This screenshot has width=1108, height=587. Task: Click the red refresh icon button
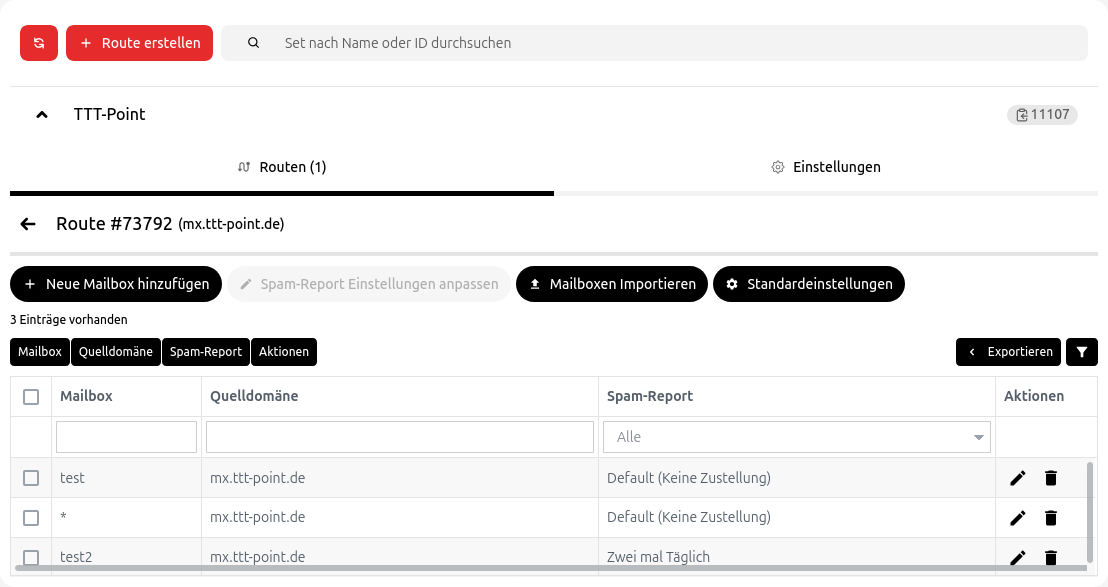[x=39, y=43]
